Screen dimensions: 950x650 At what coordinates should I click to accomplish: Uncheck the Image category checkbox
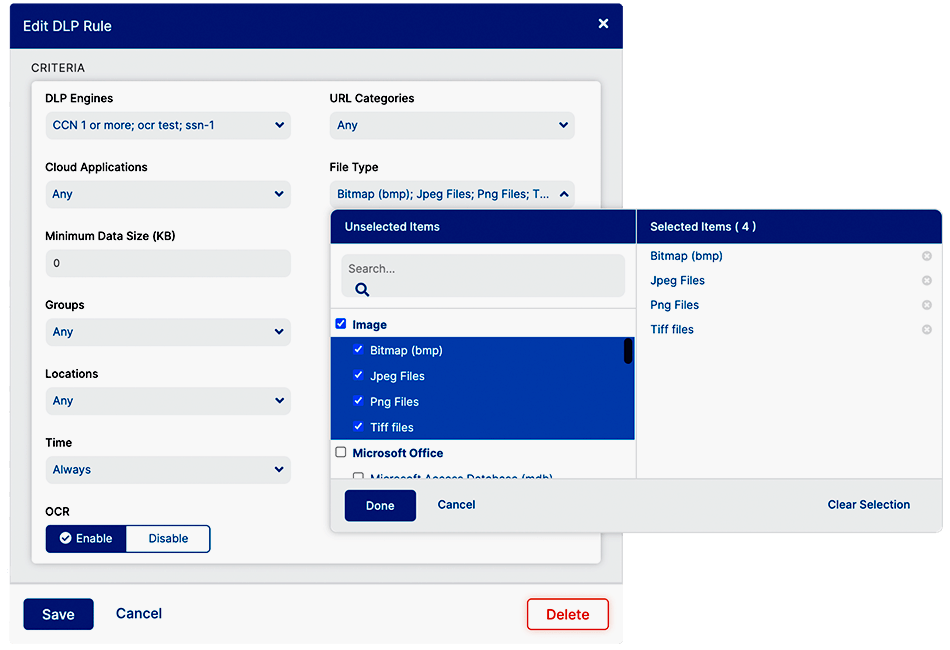(341, 324)
